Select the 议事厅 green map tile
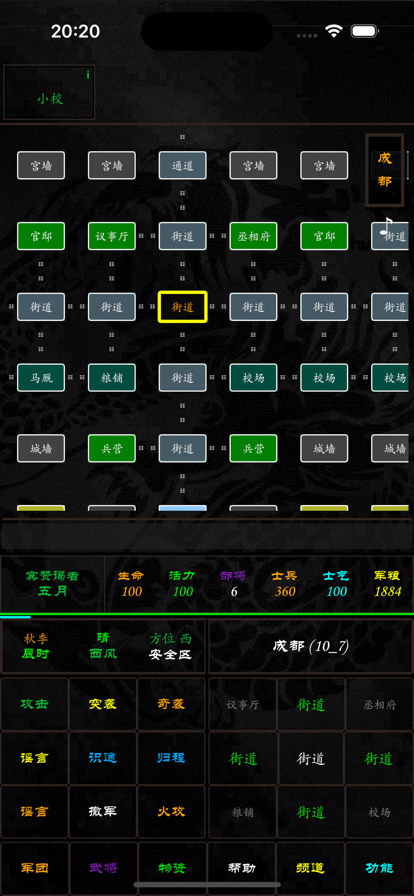 [x=112, y=236]
